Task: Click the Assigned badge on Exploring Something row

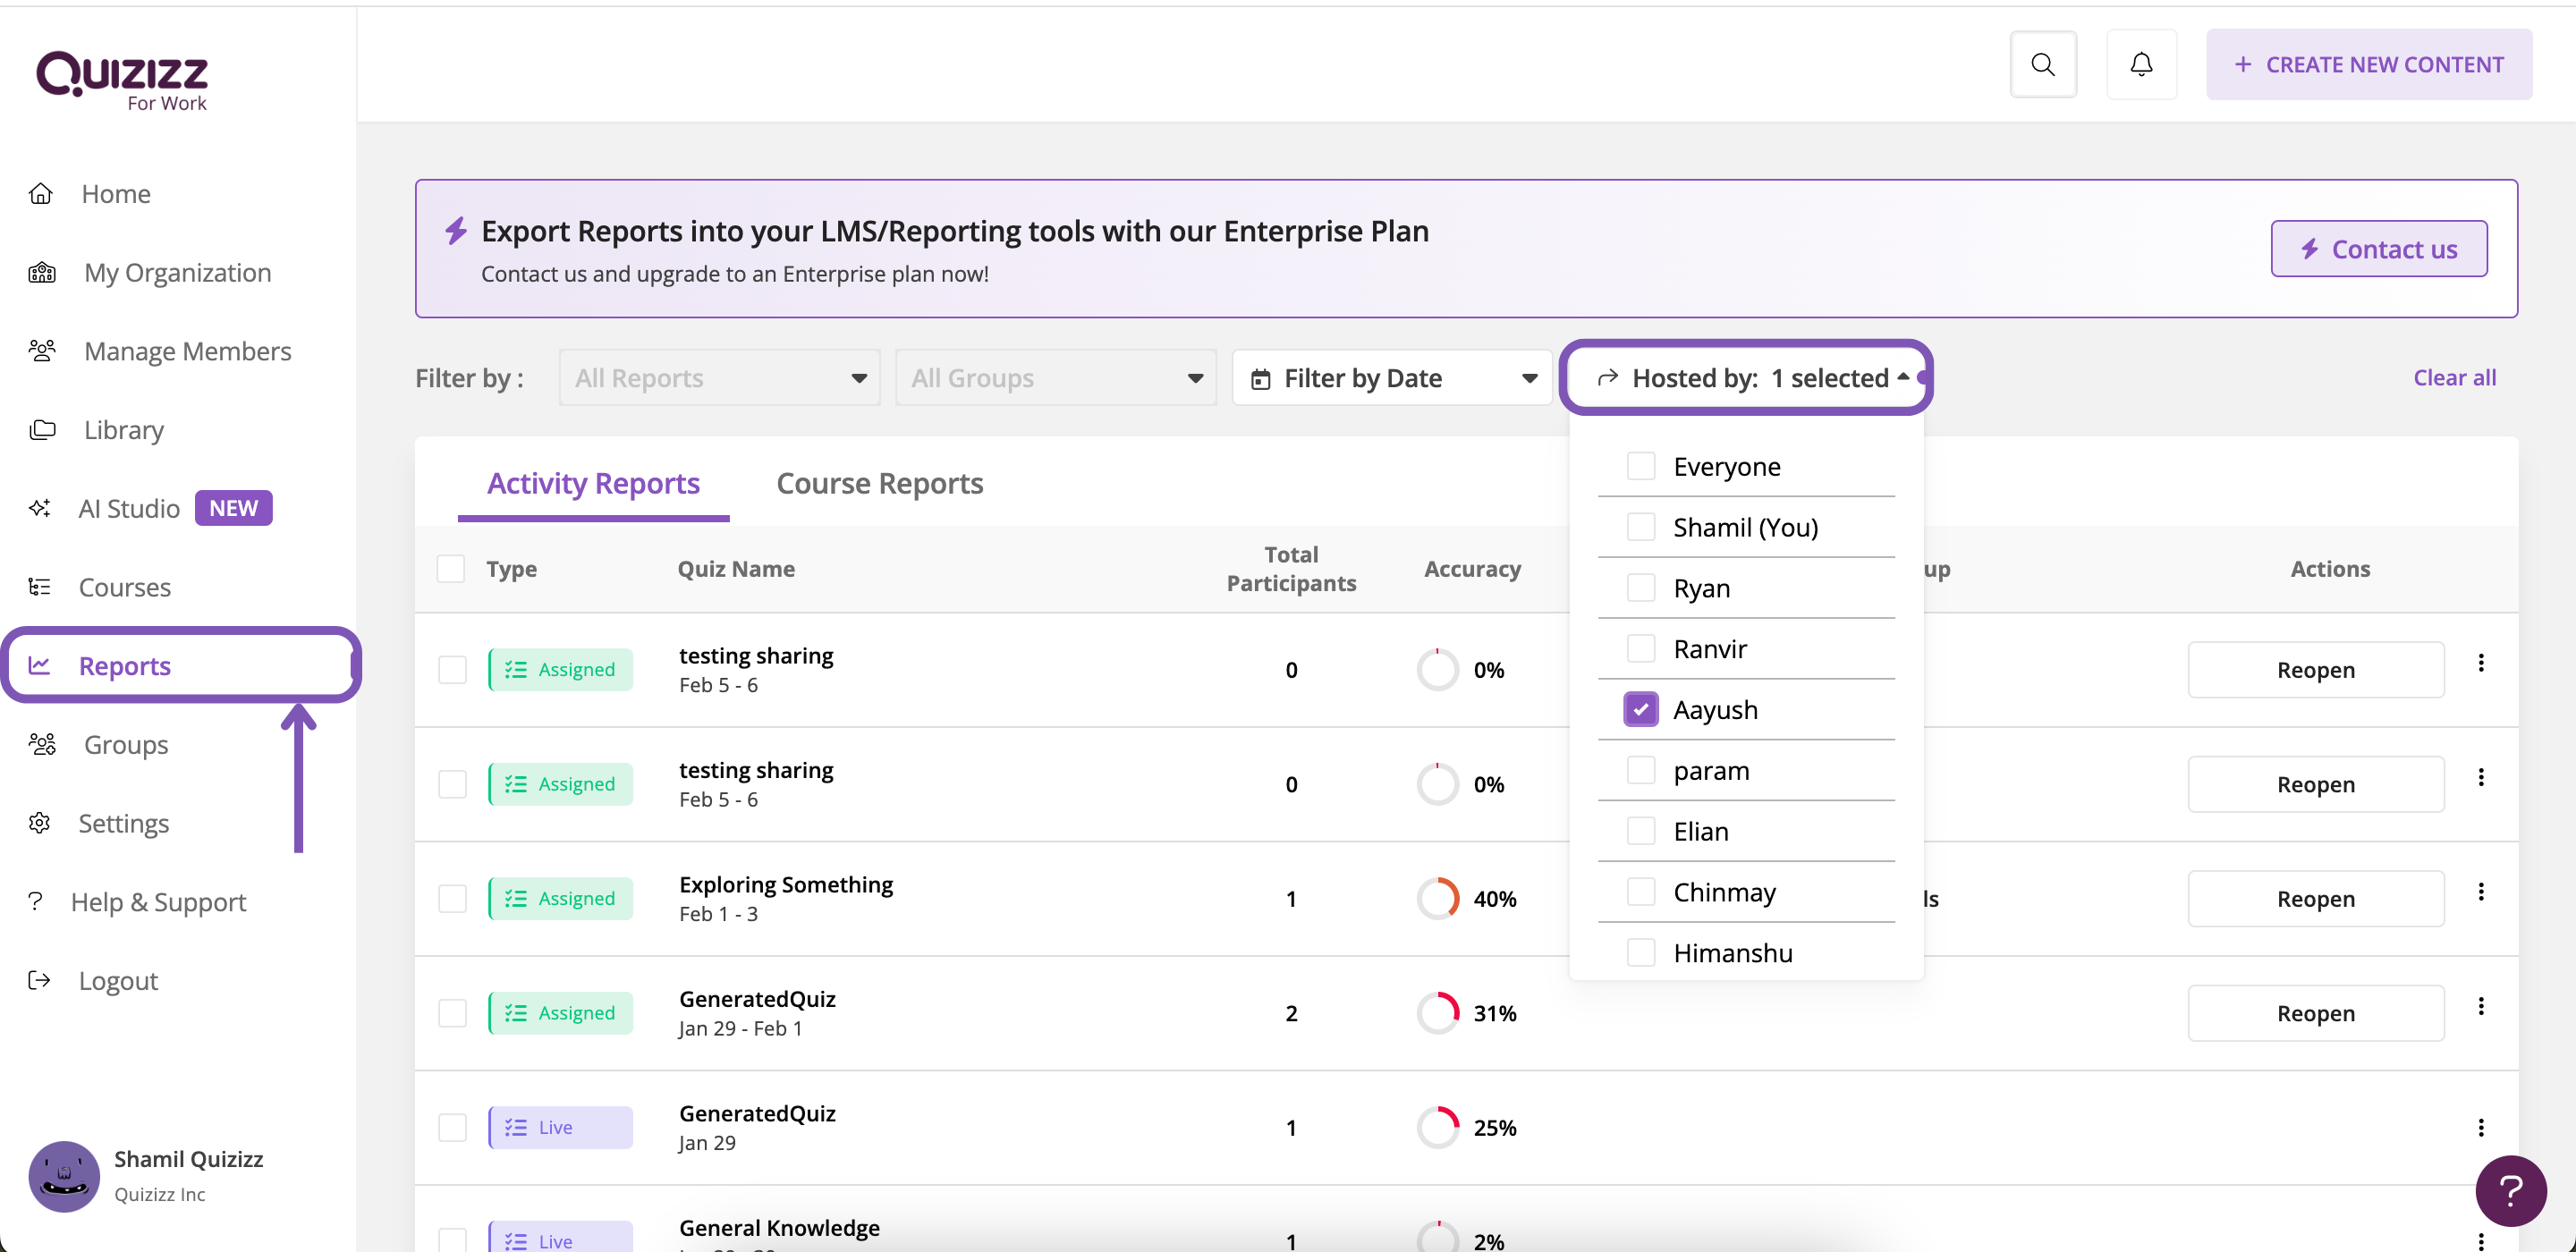Action: pyautogui.click(x=560, y=898)
